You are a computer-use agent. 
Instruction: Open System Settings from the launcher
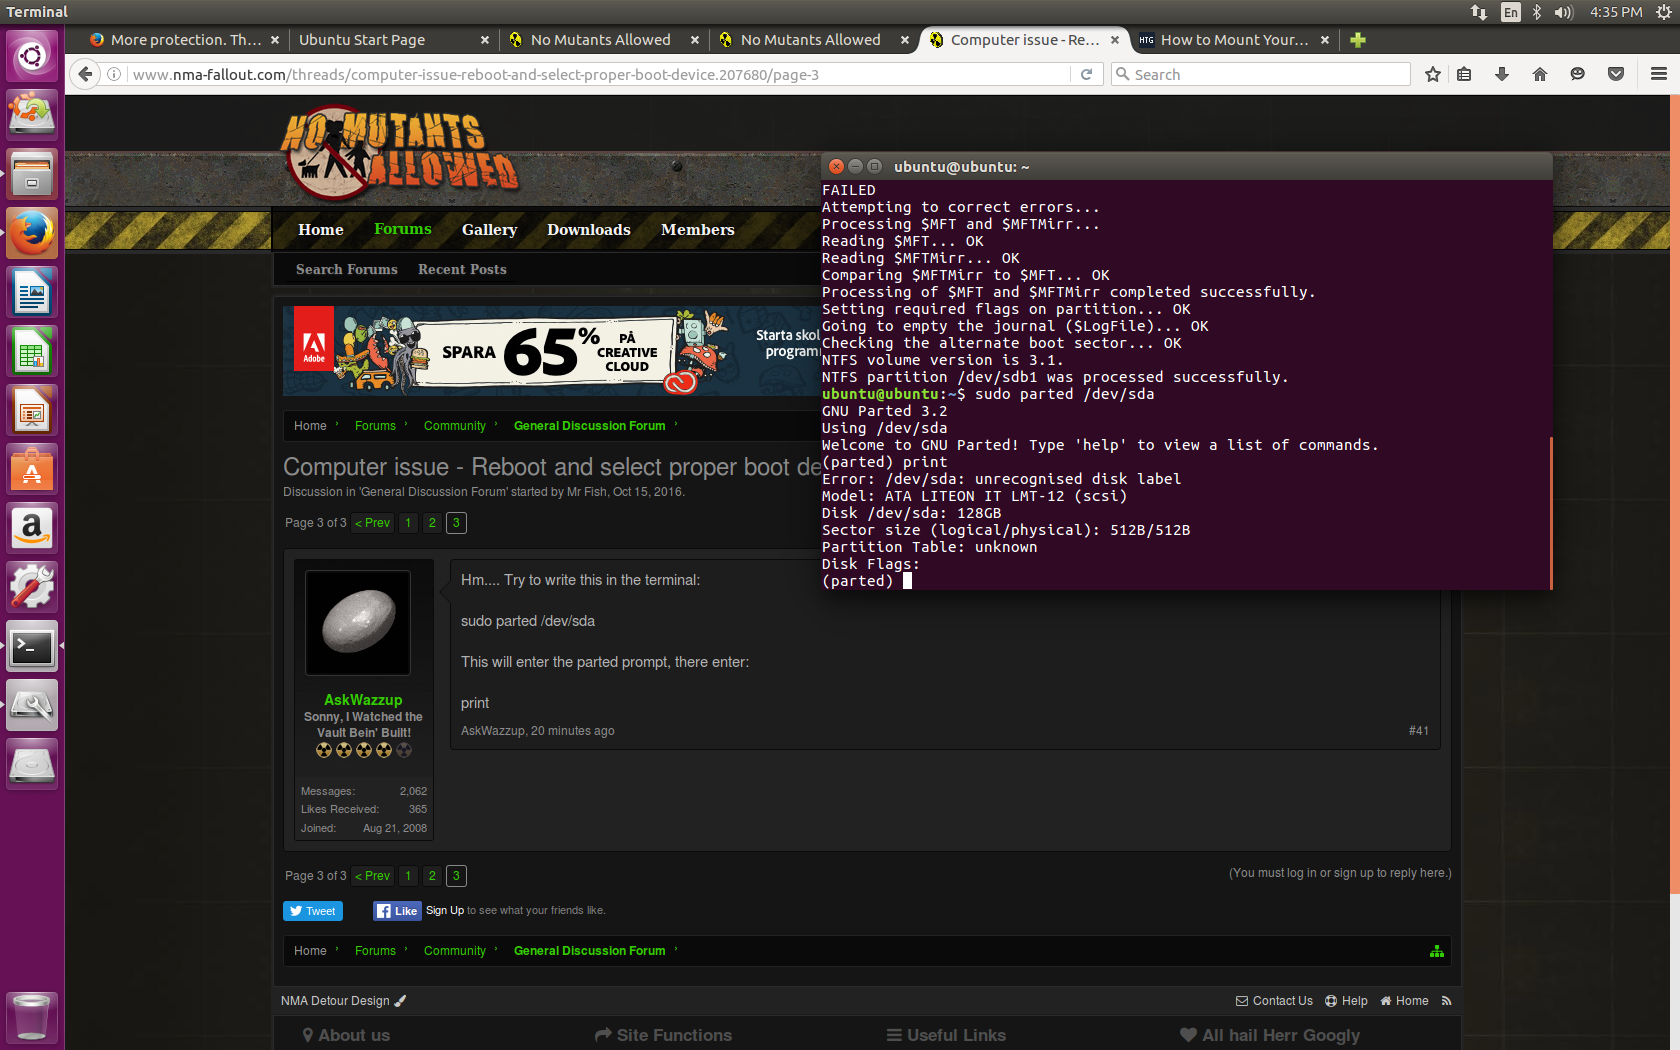(x=32, y=587)
